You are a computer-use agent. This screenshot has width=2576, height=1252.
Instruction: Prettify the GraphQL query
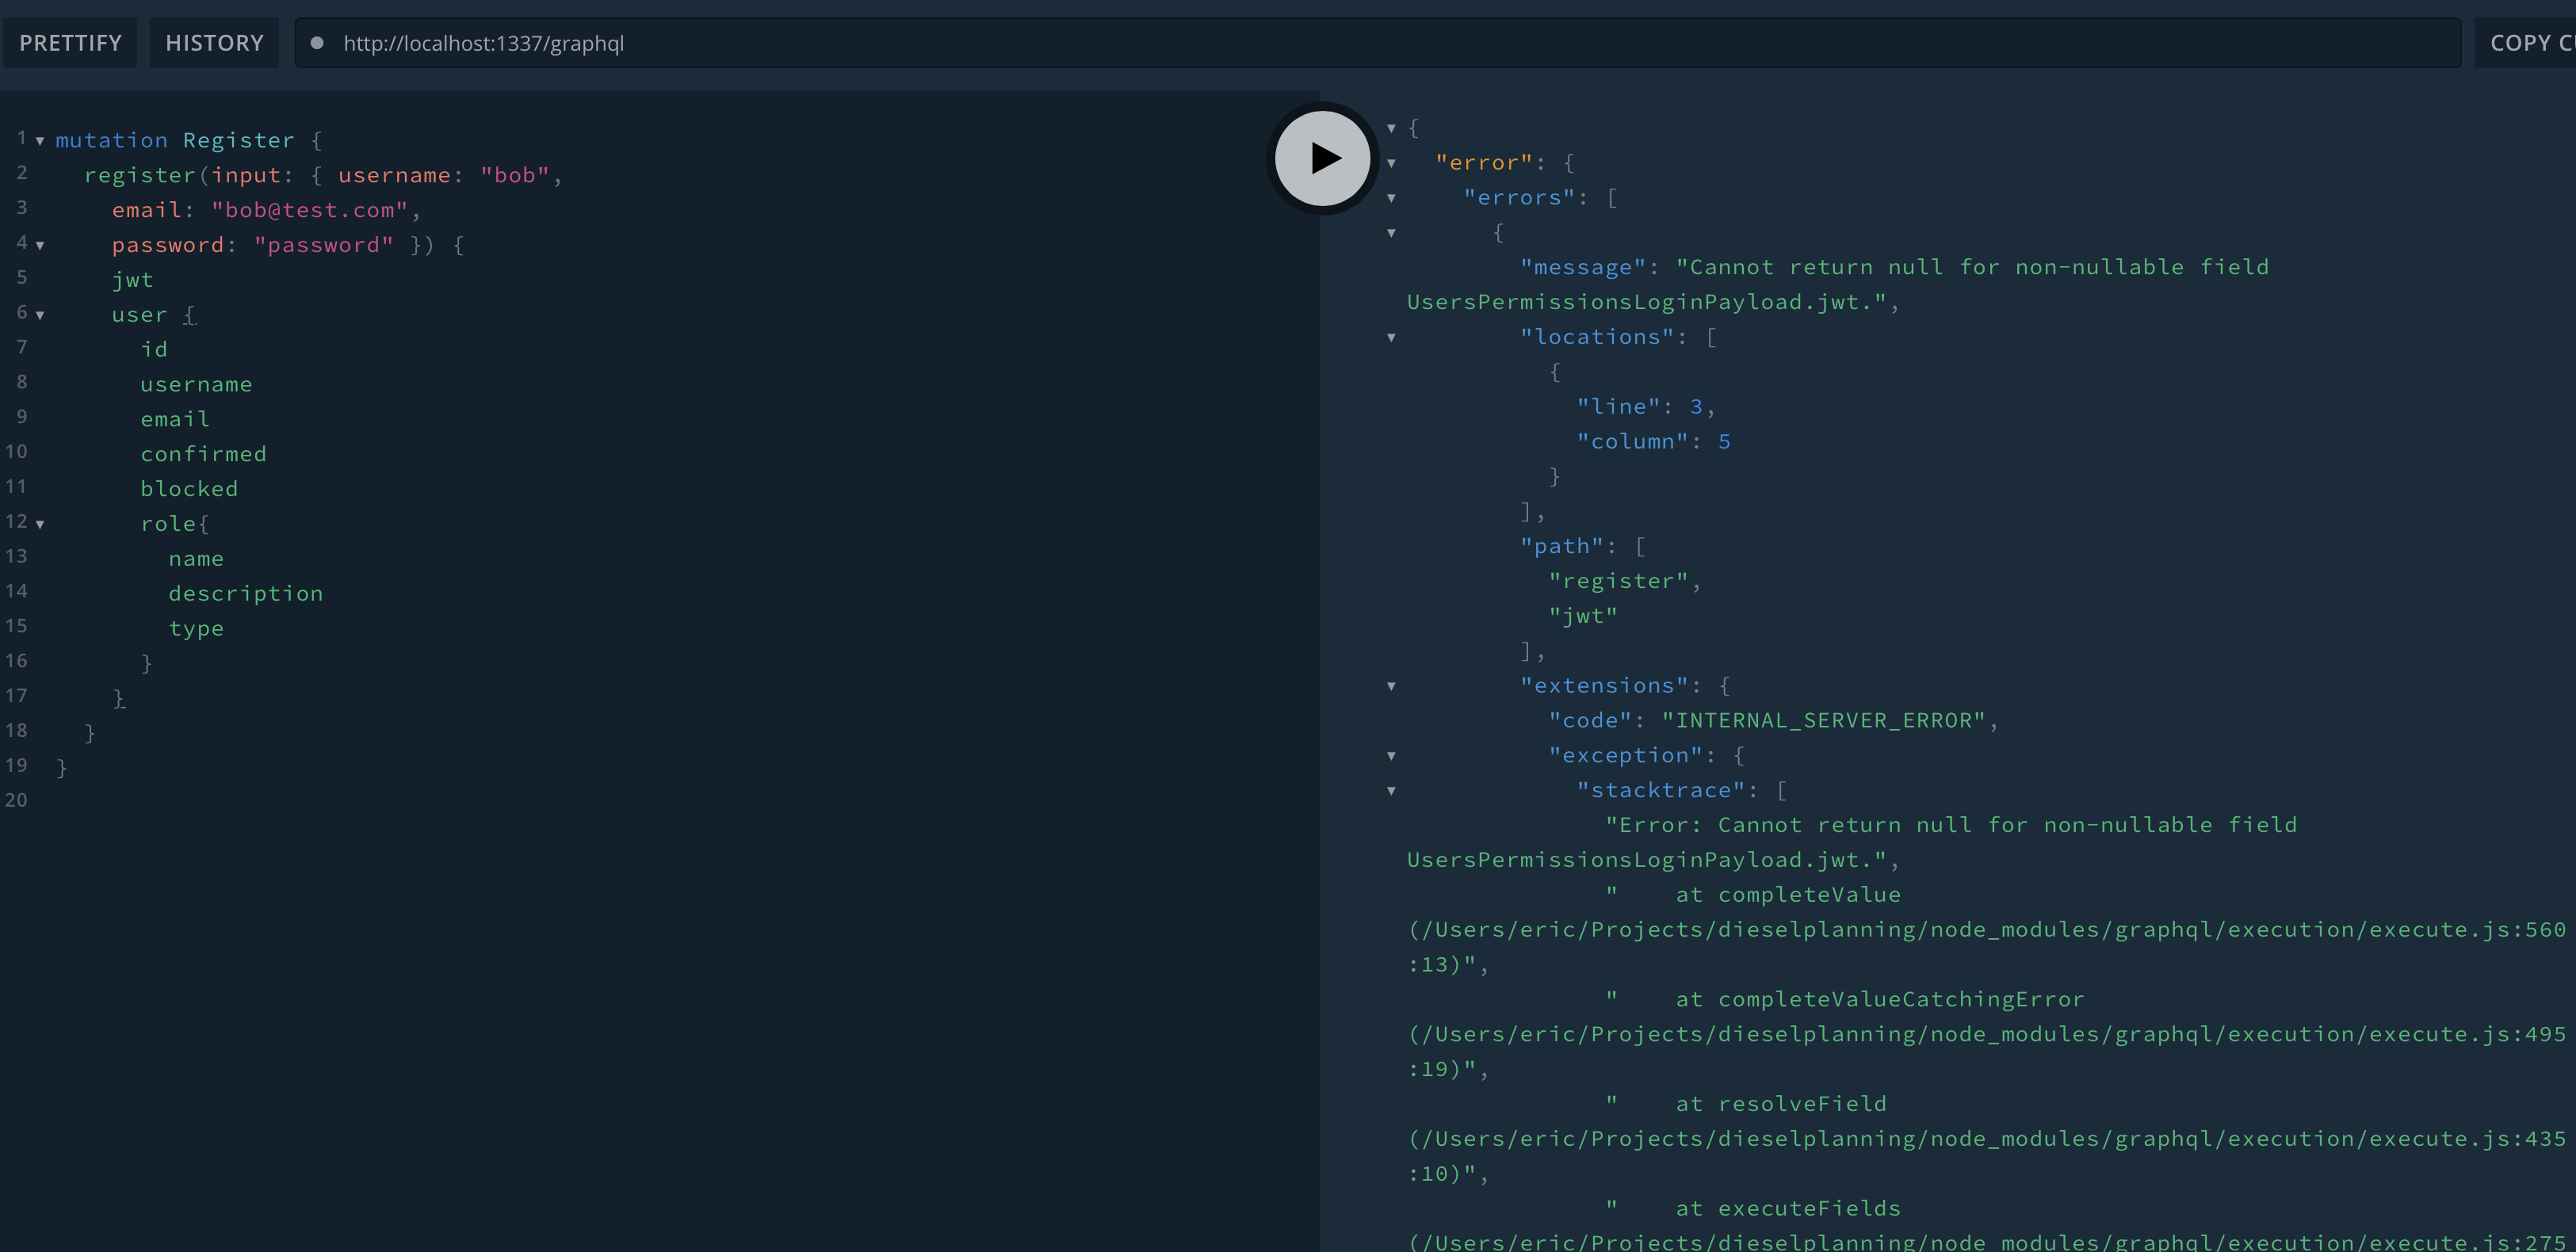point(69,43)
